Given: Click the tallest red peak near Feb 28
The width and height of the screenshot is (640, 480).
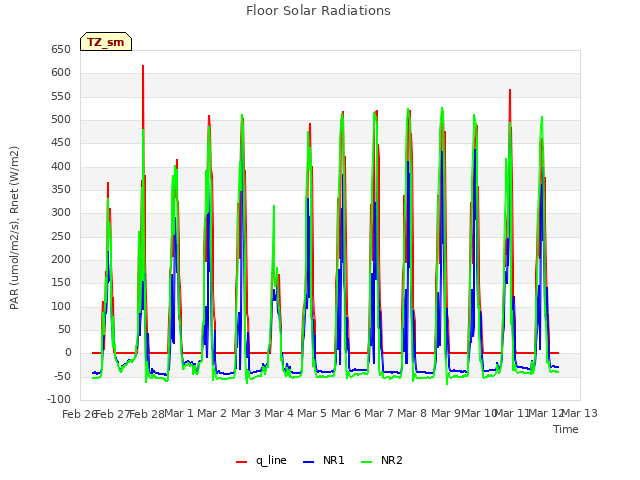Looking at the screenshot, I should pyautogui.click(x=143, y=66).
